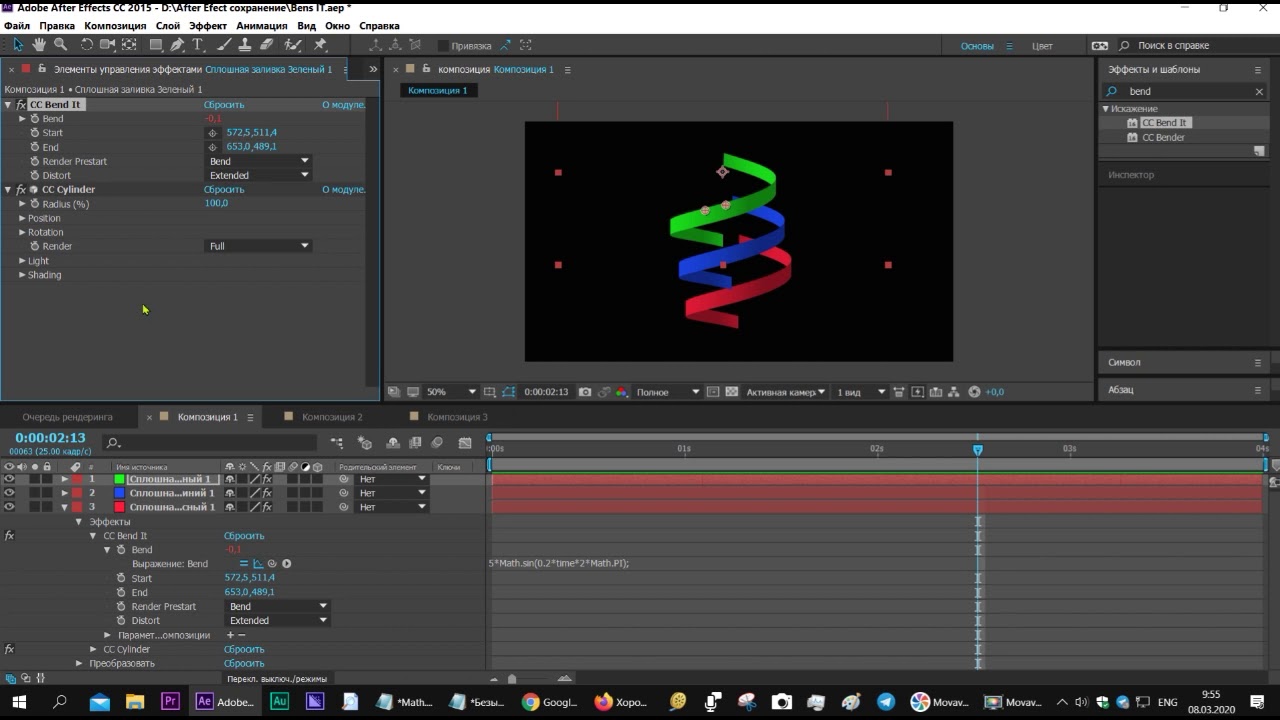This screenshot has height=720, width=1280.
Task: Open the Анимация menu
Action: [x=261, y=25]
